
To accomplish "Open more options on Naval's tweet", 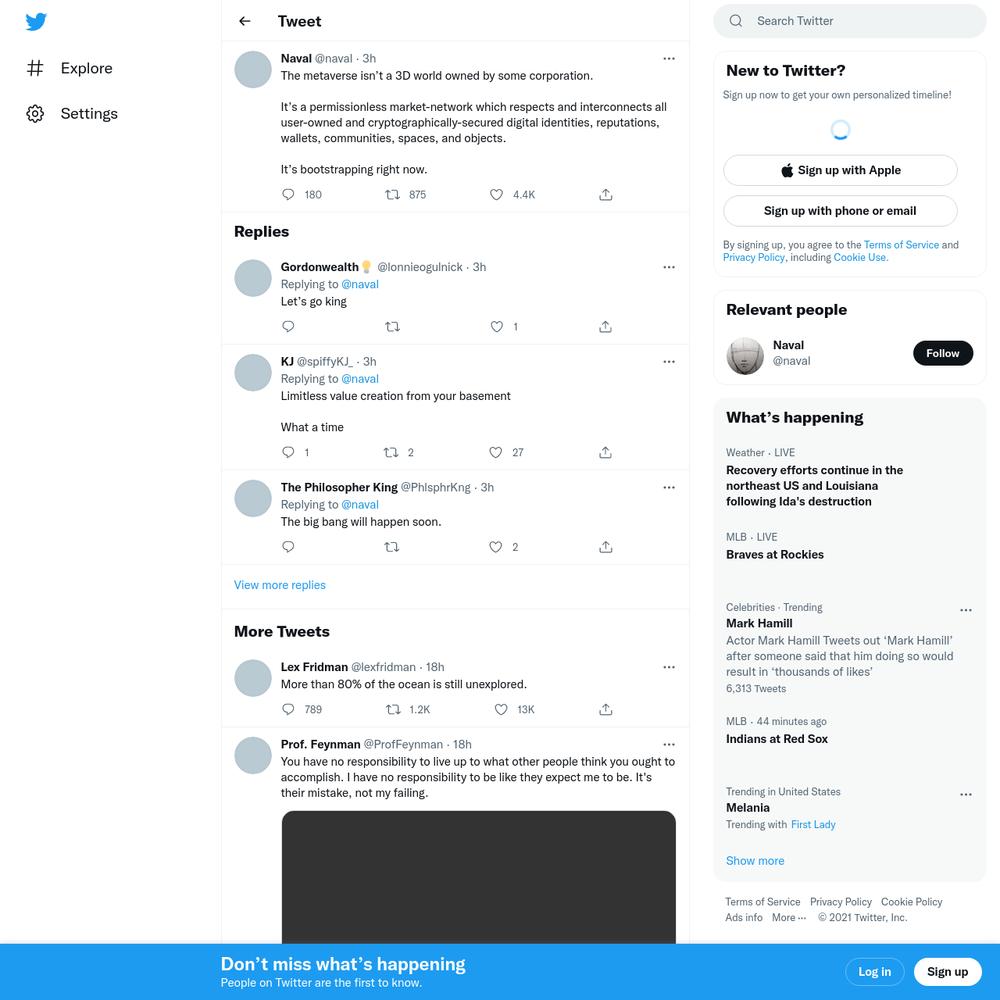I will click(x=669, y=59).
